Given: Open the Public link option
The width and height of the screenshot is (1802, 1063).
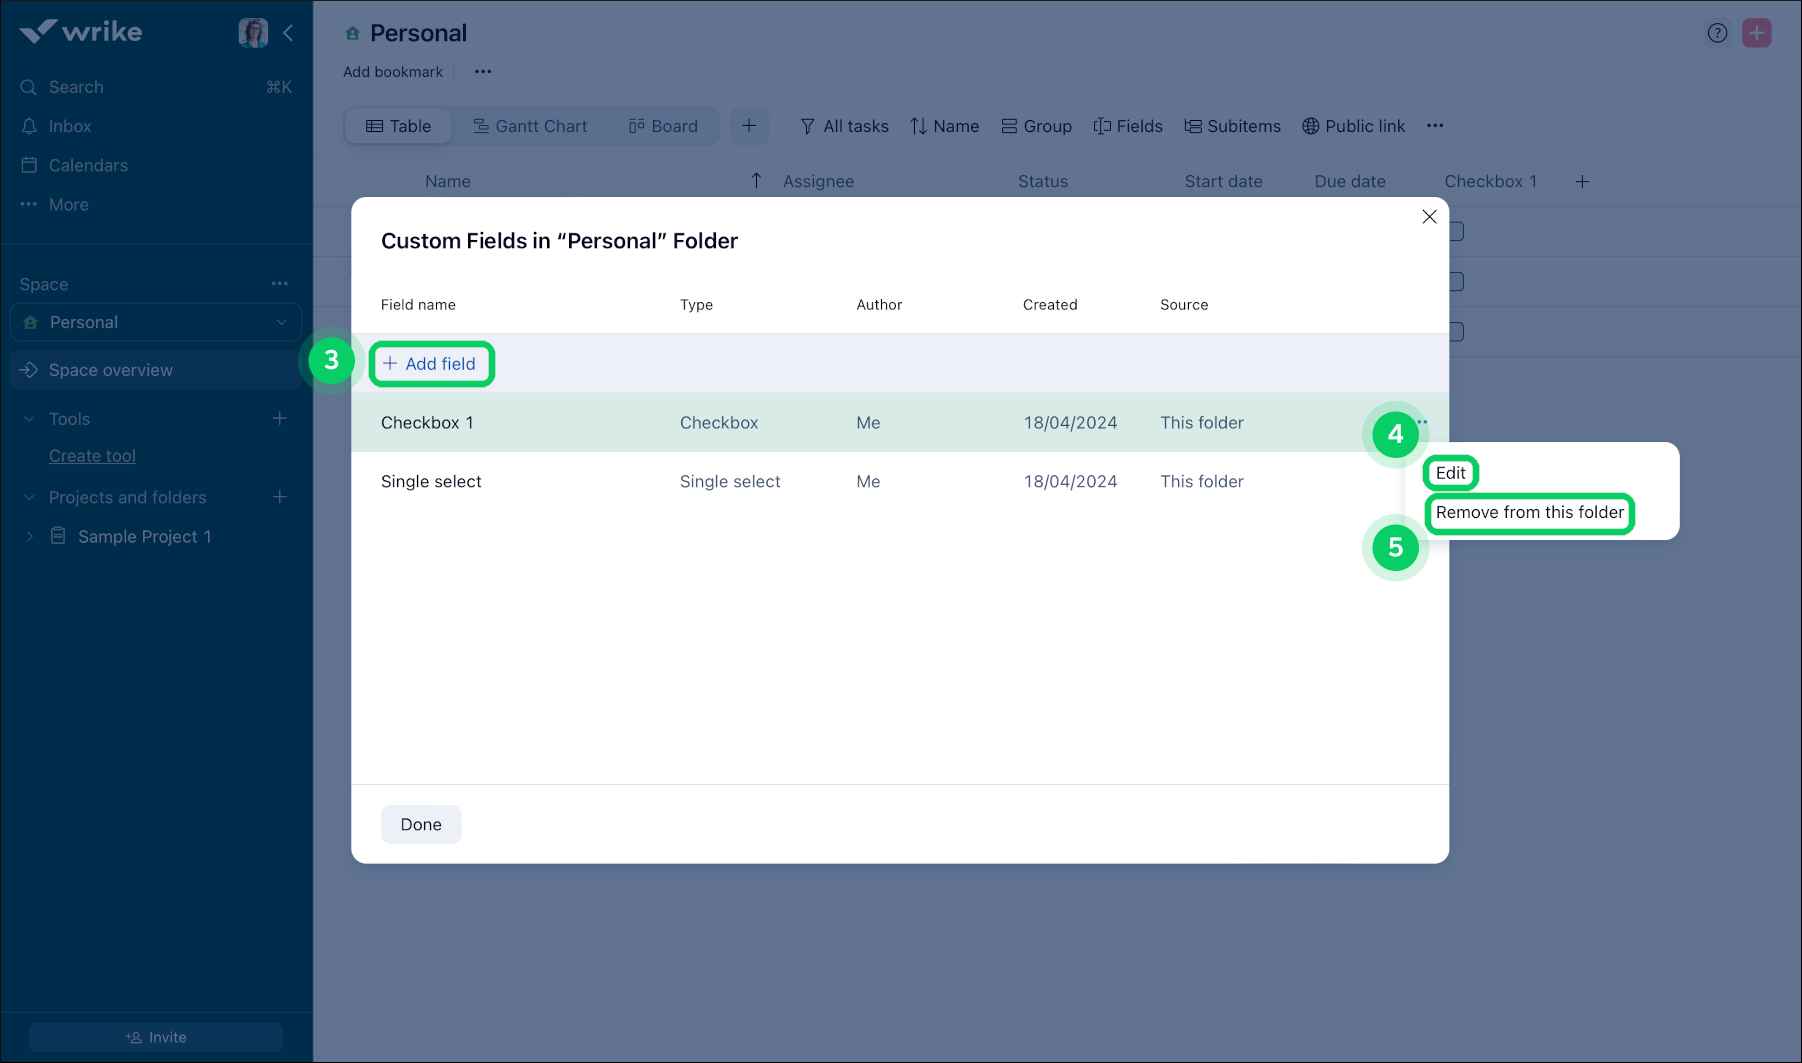Looking at the screenshot, I should (x=1353, y=126).
